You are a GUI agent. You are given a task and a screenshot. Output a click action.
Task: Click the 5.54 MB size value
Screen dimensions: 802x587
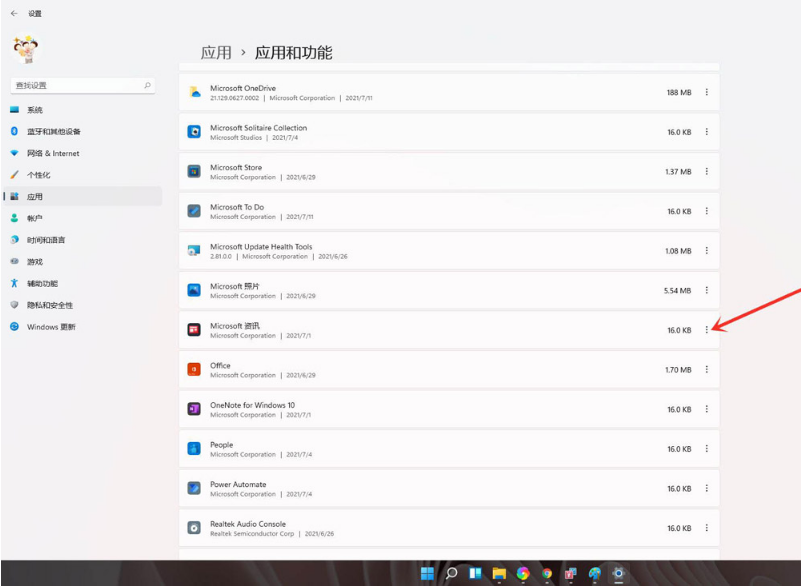pos(677,290)
